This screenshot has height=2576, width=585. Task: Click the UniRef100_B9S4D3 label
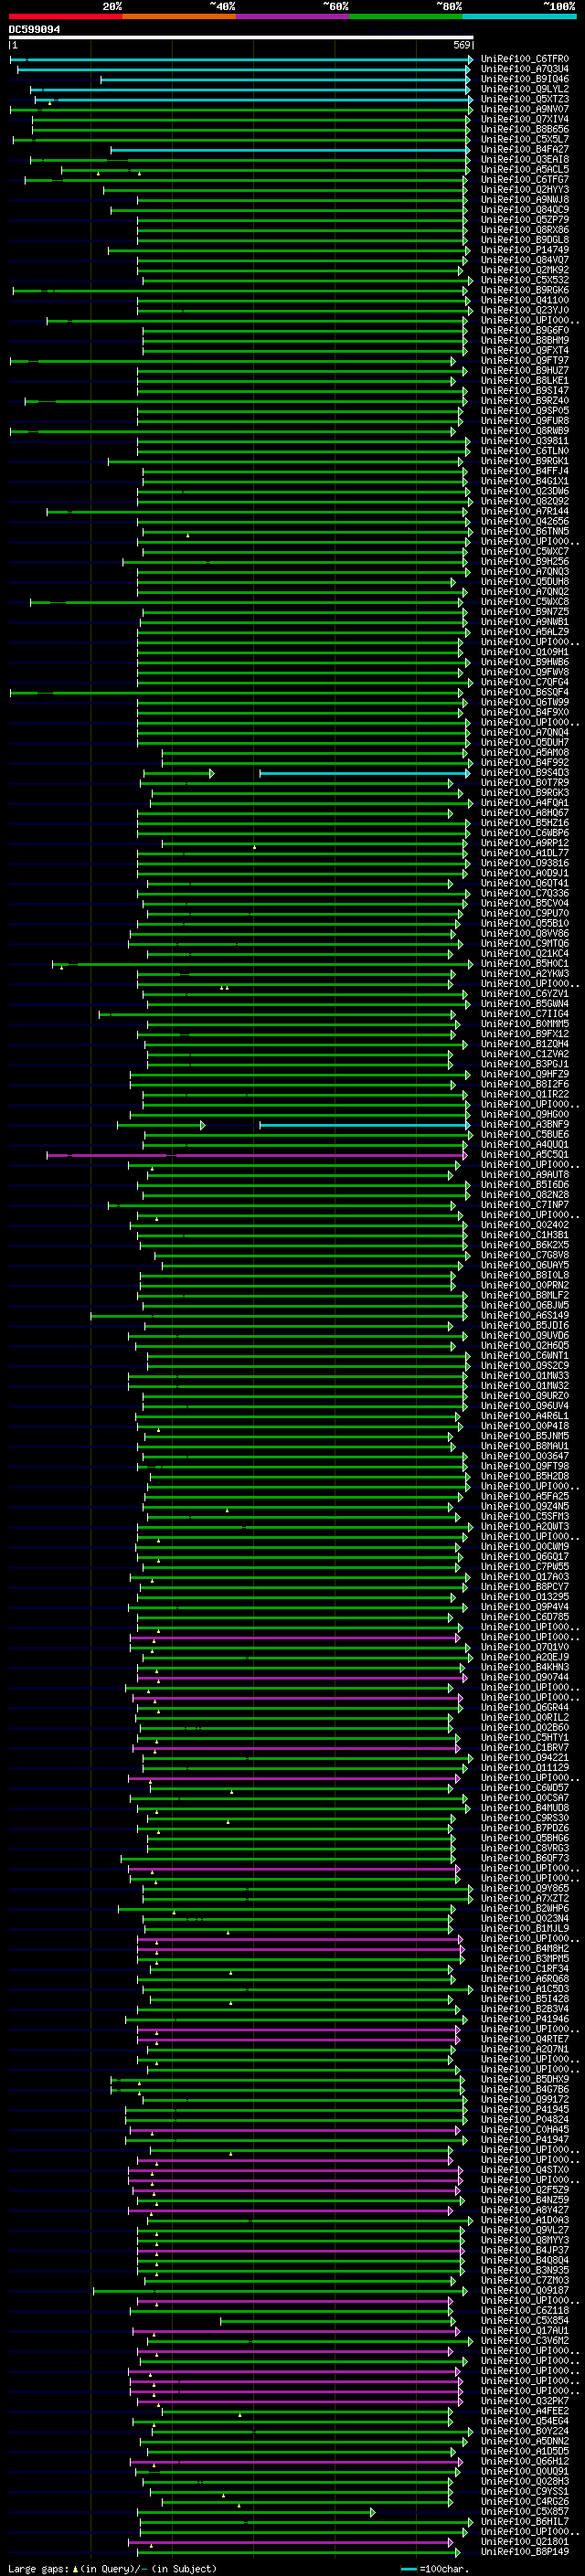click(524, 772)
